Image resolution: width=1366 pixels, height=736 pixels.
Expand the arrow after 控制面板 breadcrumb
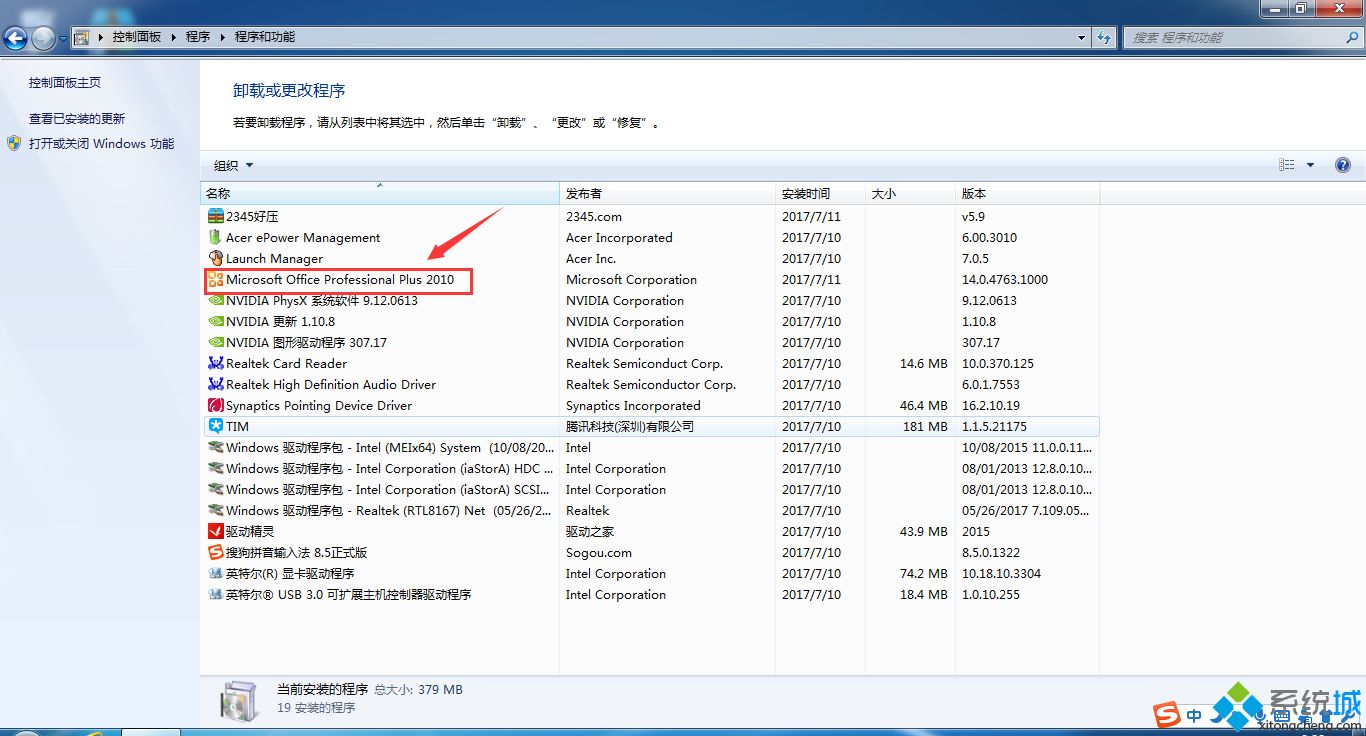(173, 37)
